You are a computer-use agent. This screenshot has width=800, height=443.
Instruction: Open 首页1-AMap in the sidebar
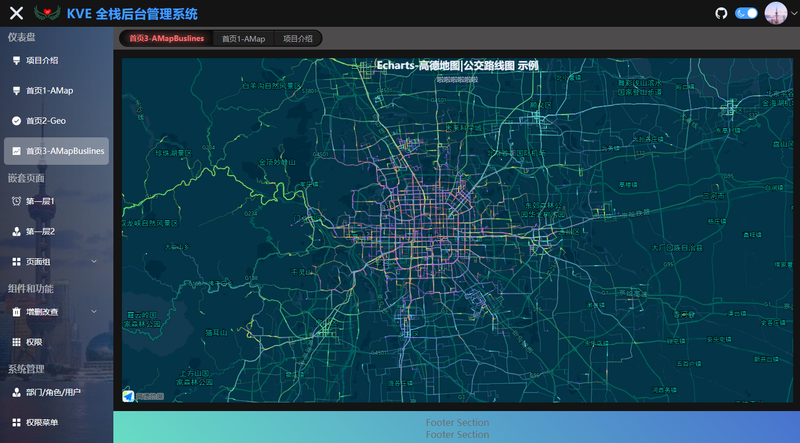tap(56, 90)
